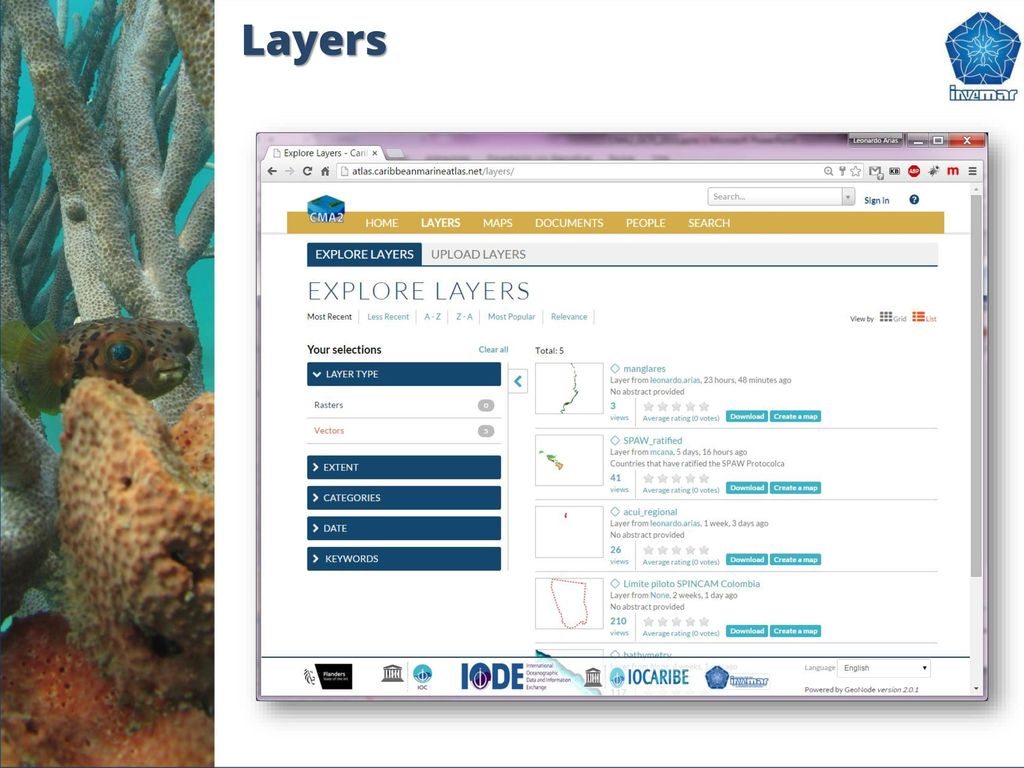Clear all selections link
This screenshot has height=768, width=1024.
493,349
